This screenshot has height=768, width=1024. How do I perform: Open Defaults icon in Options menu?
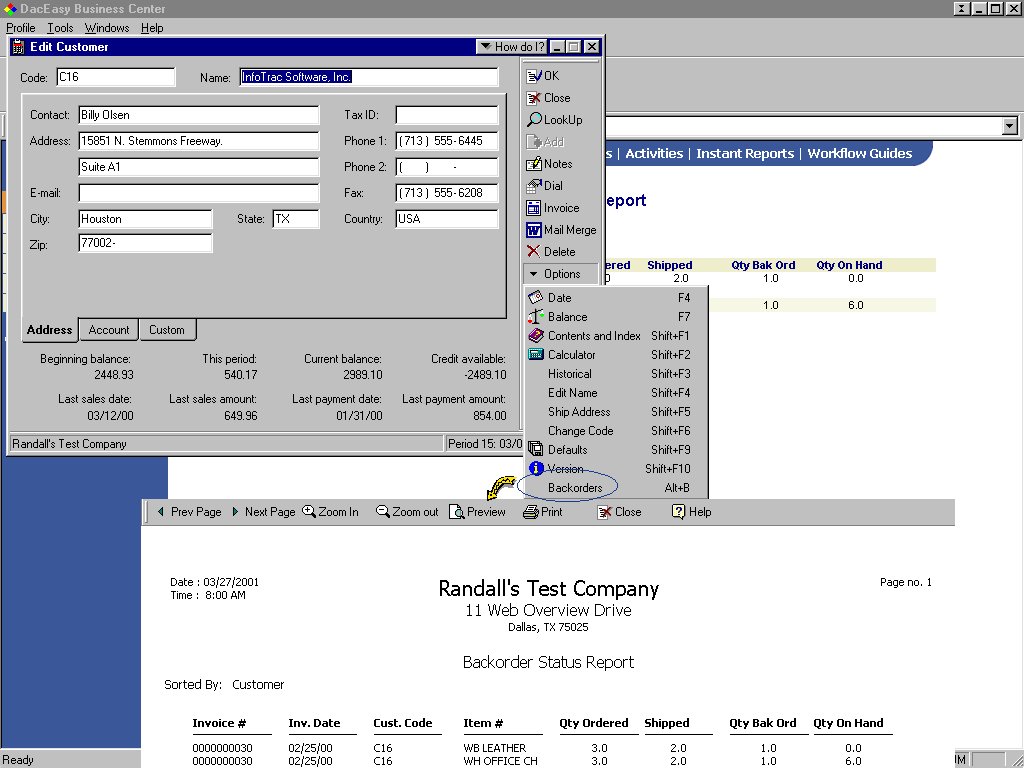tap(536, 449)
